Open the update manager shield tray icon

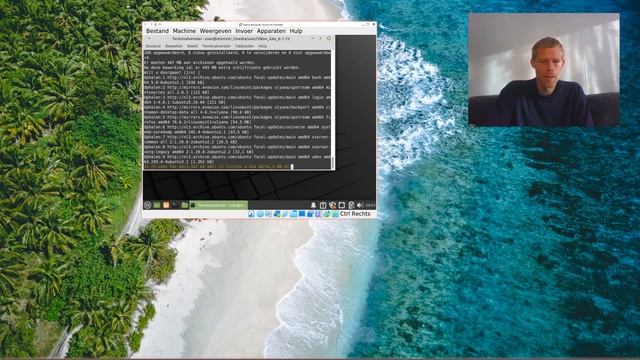tap(333, 205)
